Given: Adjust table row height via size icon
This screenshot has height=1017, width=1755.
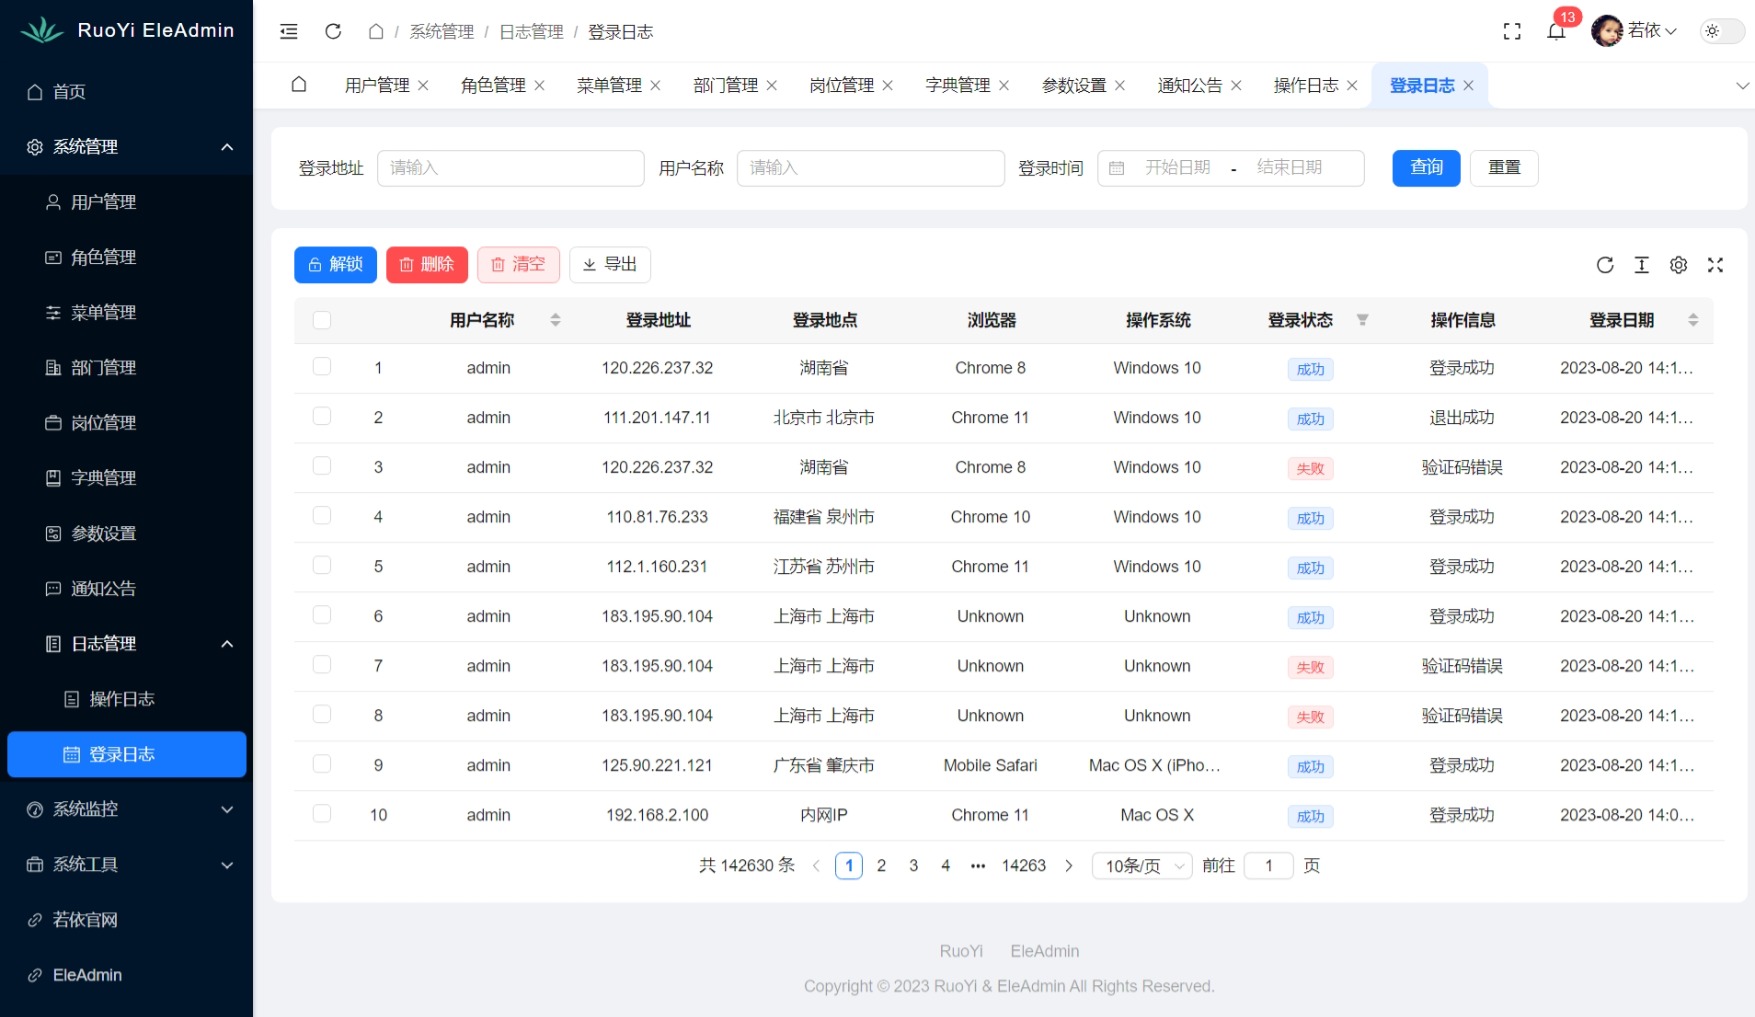Looking at the screenshot, I should 1641,264.
